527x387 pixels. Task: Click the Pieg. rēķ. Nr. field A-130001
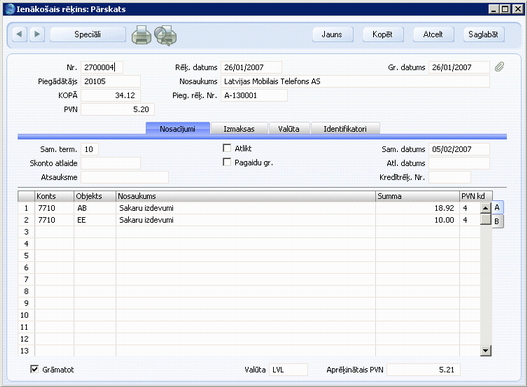pos(254,95)
